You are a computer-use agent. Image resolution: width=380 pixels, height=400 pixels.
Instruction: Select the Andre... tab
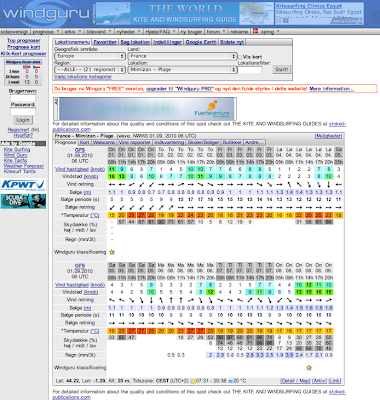point(254,142)
